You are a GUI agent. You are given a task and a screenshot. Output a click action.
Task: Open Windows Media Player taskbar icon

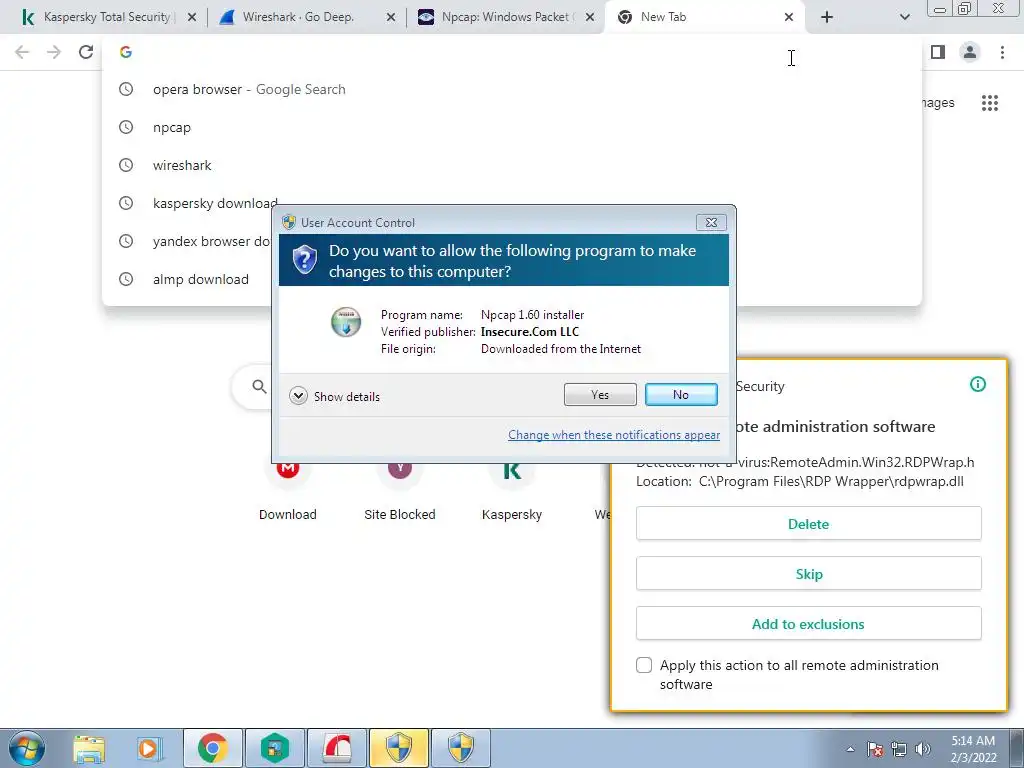click(149, 748)
